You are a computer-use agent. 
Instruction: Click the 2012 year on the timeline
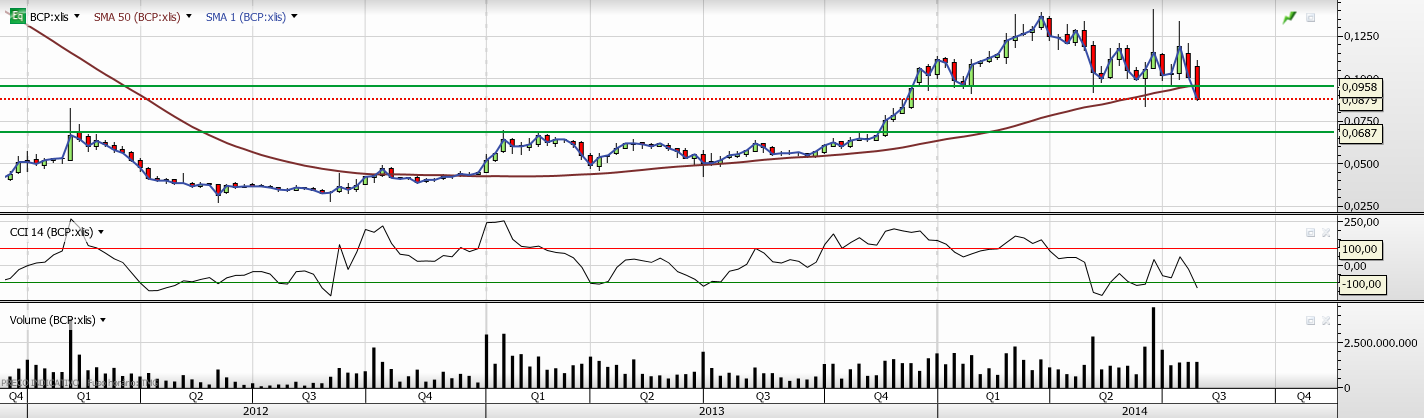[256, 410]
